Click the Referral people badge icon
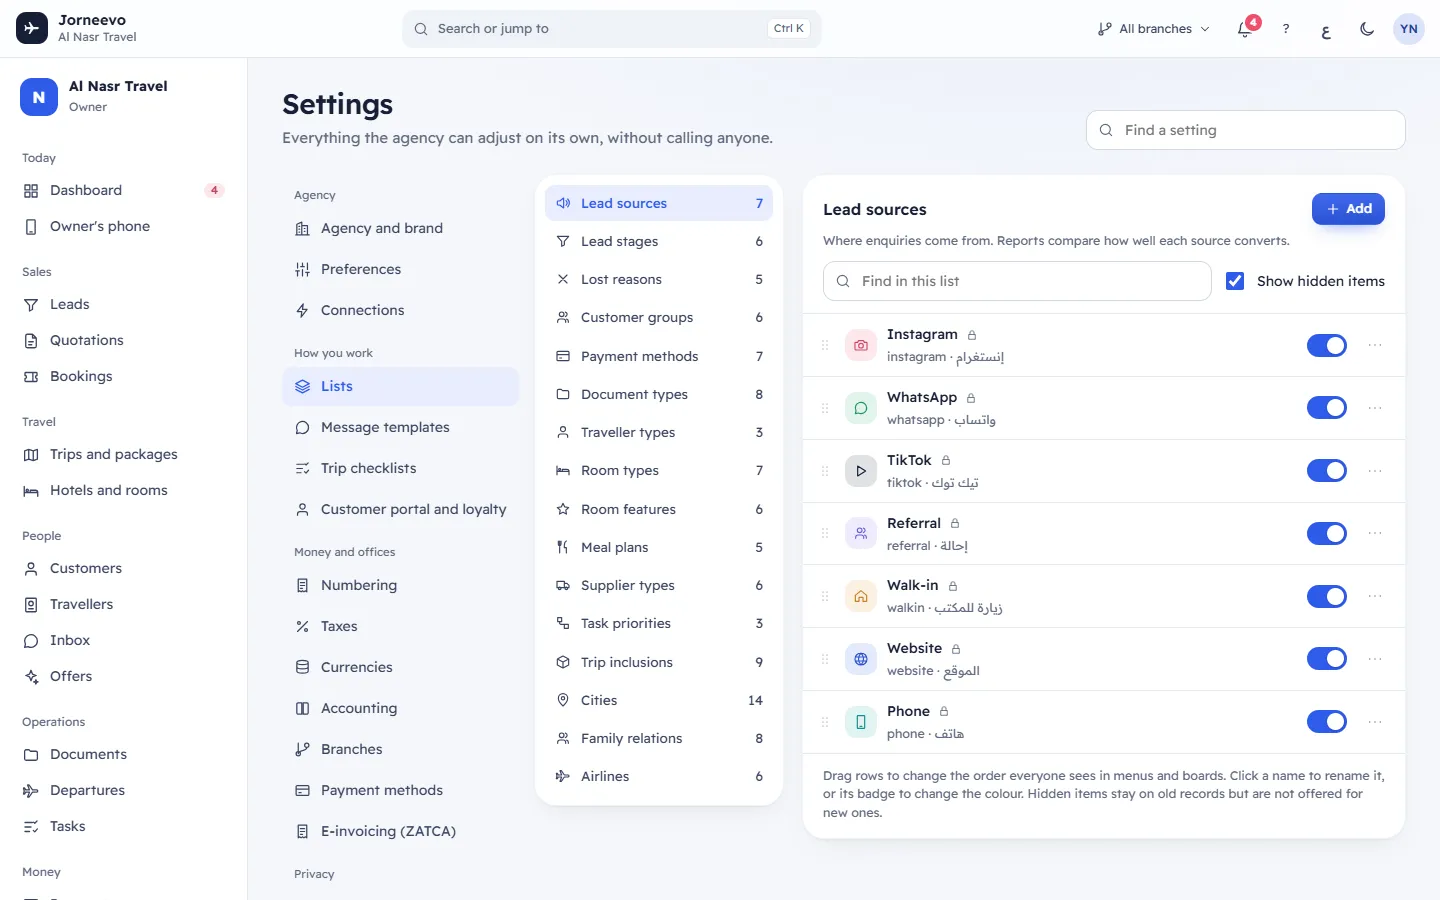This screenshot has width=1440, height=900. click(x=861, y=533)
